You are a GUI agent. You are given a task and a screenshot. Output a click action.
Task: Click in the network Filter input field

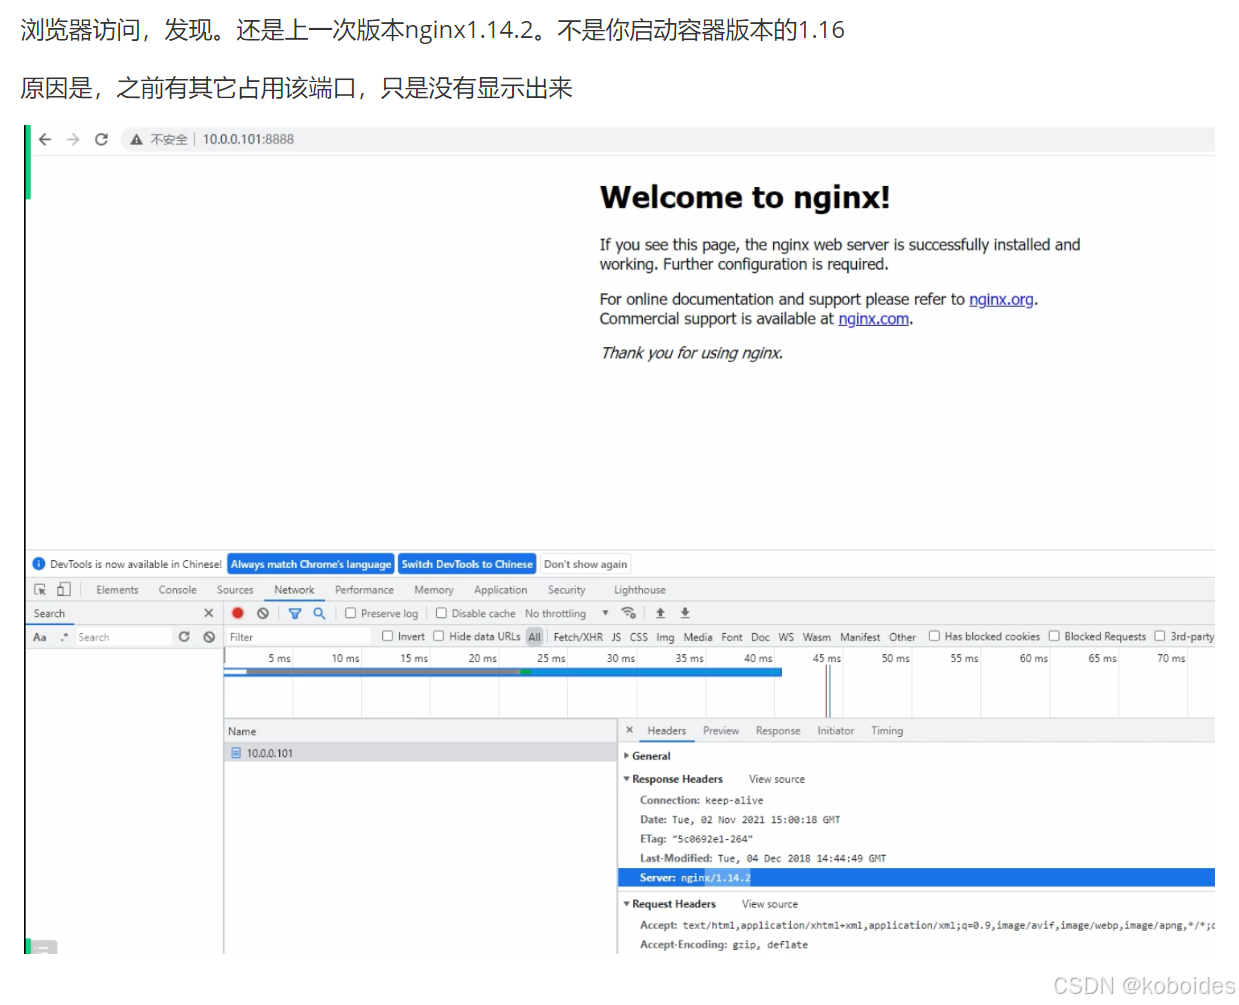pyautogui.click(x=297, y=637)
